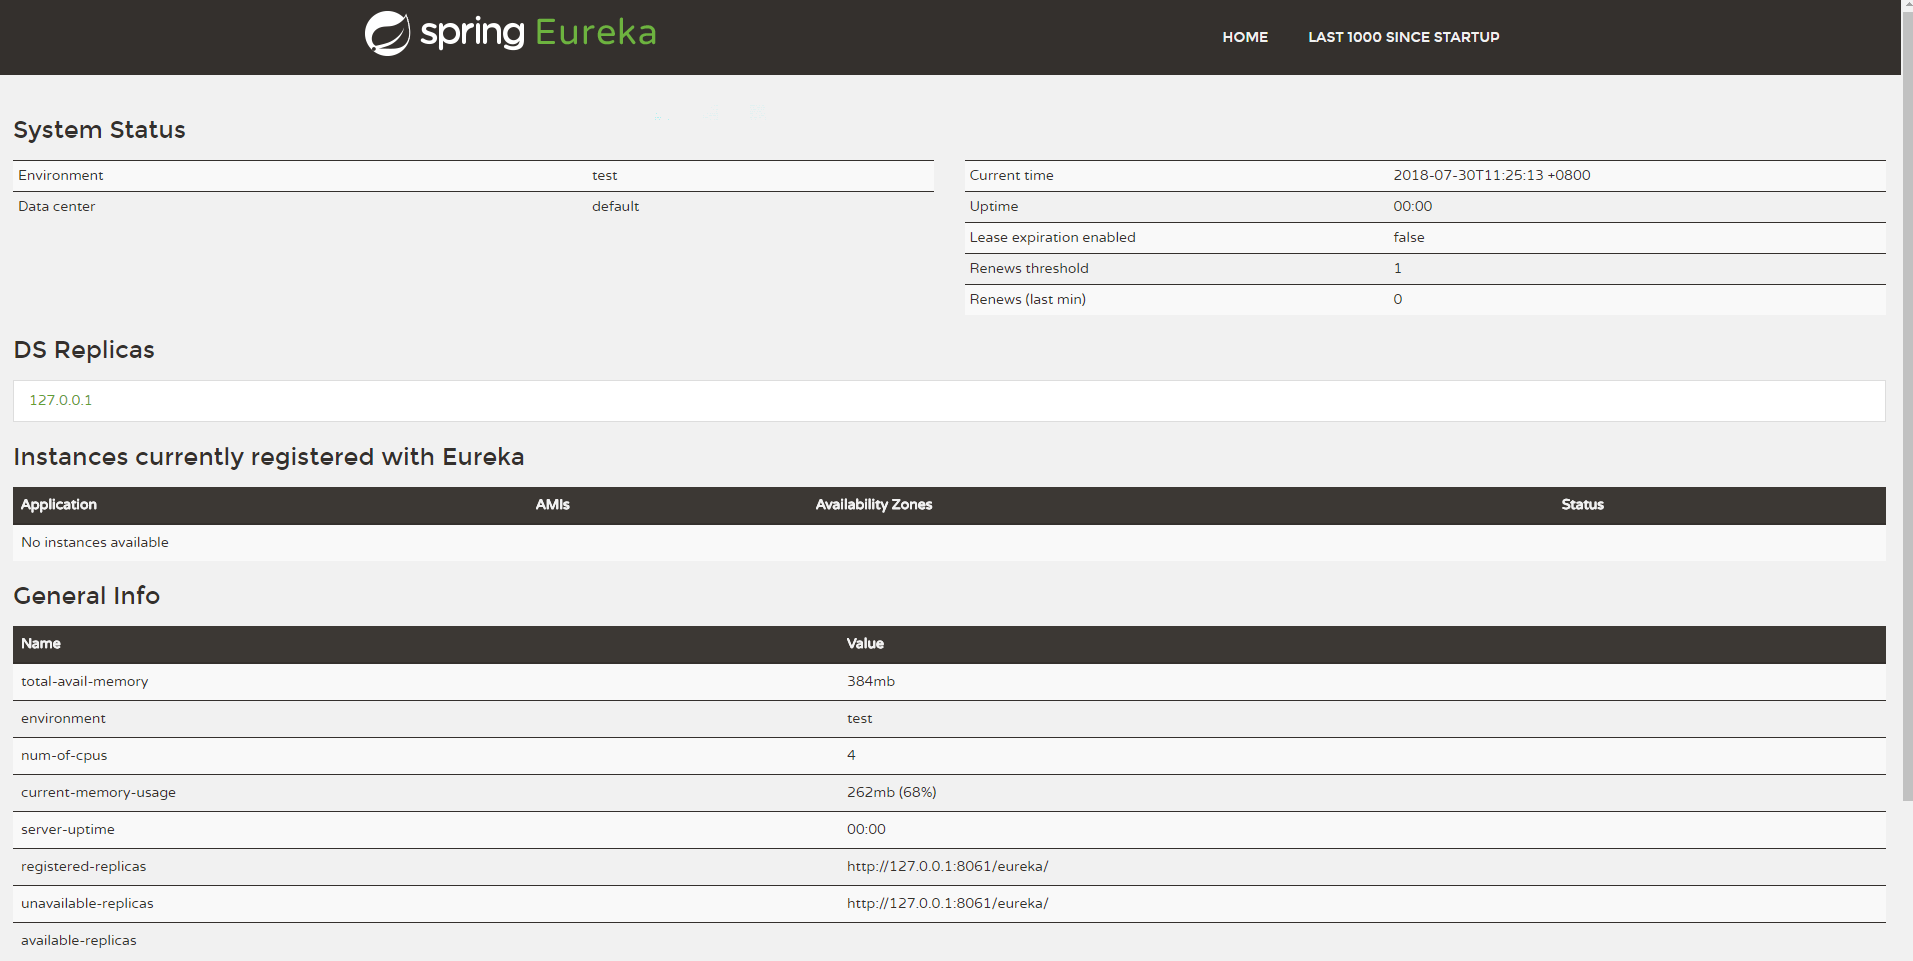Screen dimensions: 1913x961
Task: Select the unavailable-replicas URL value
Action: pos(948,904)
